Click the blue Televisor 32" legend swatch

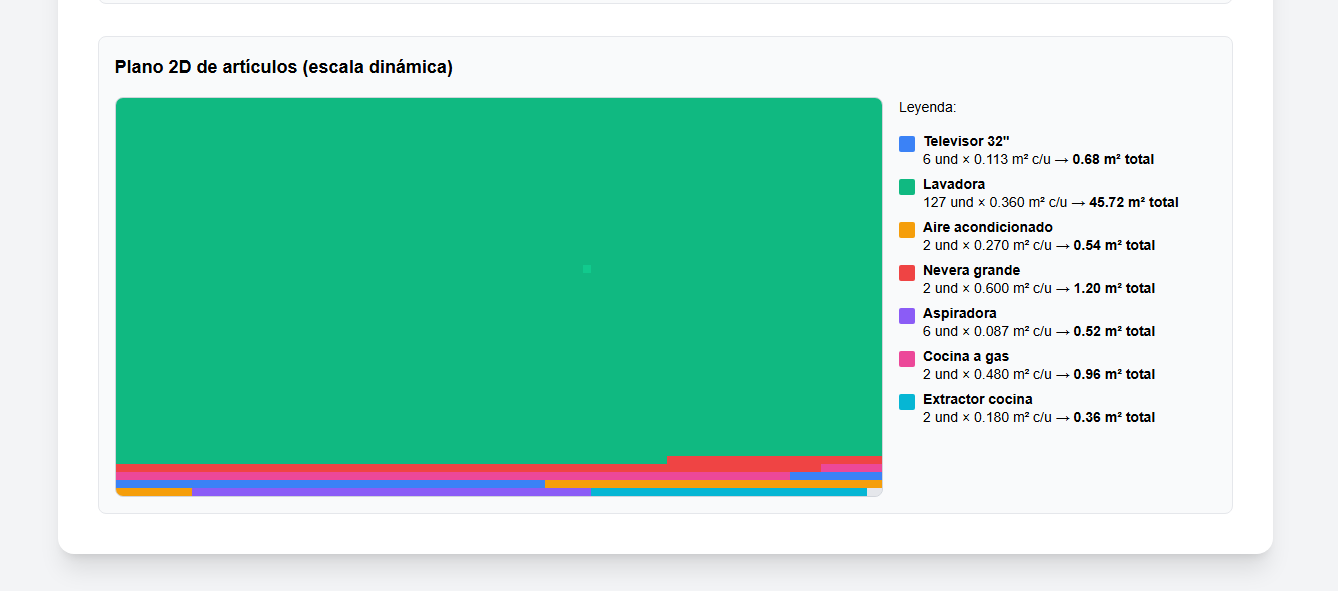(907, 144)
